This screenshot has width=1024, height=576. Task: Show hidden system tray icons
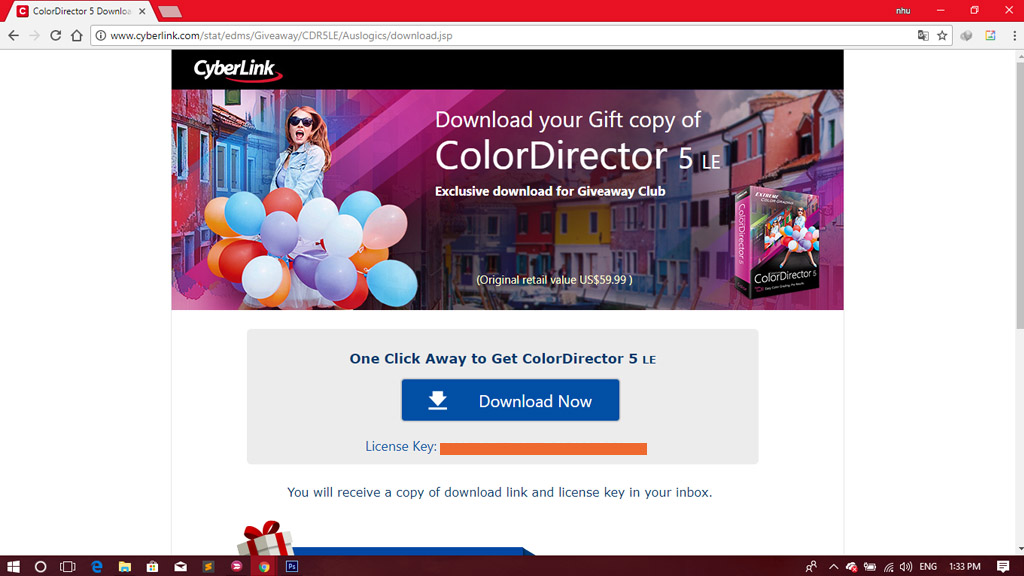tap(833, 566)
